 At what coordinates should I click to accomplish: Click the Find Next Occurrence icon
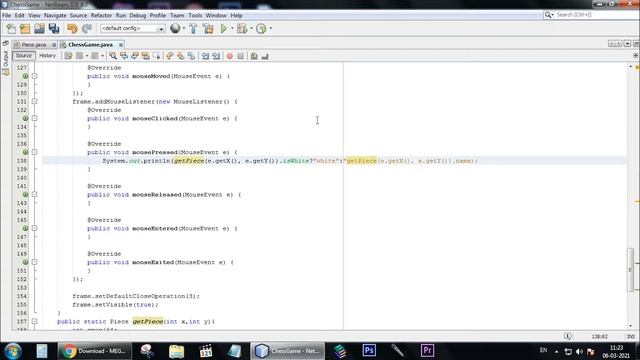pos(135,56)
